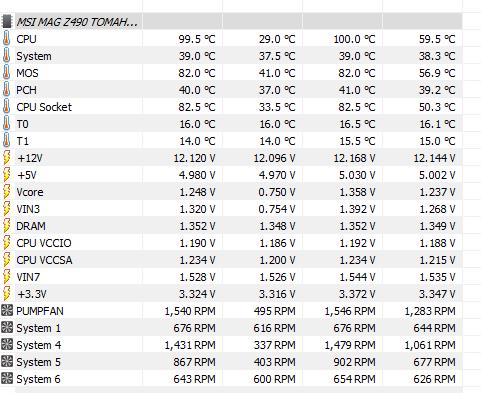Select the +12V voltage label
Screen dimensions: 481x393
click(30, 158)
